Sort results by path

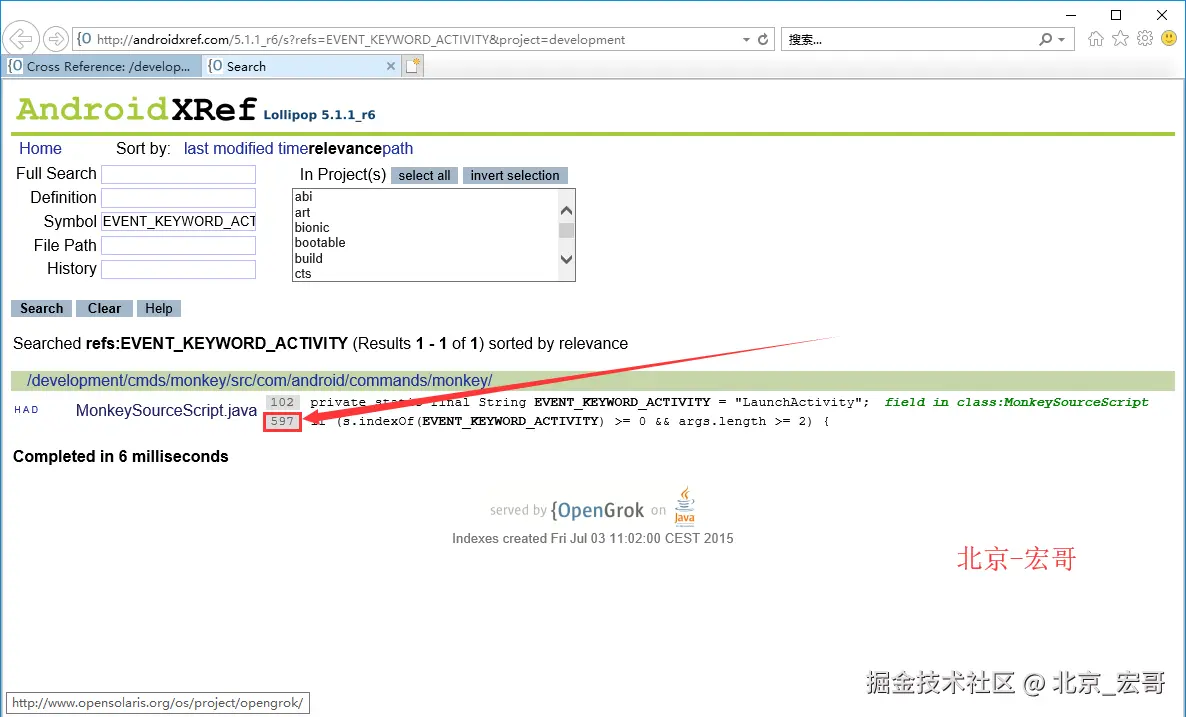pyautogui.click(x=397, y=148)
